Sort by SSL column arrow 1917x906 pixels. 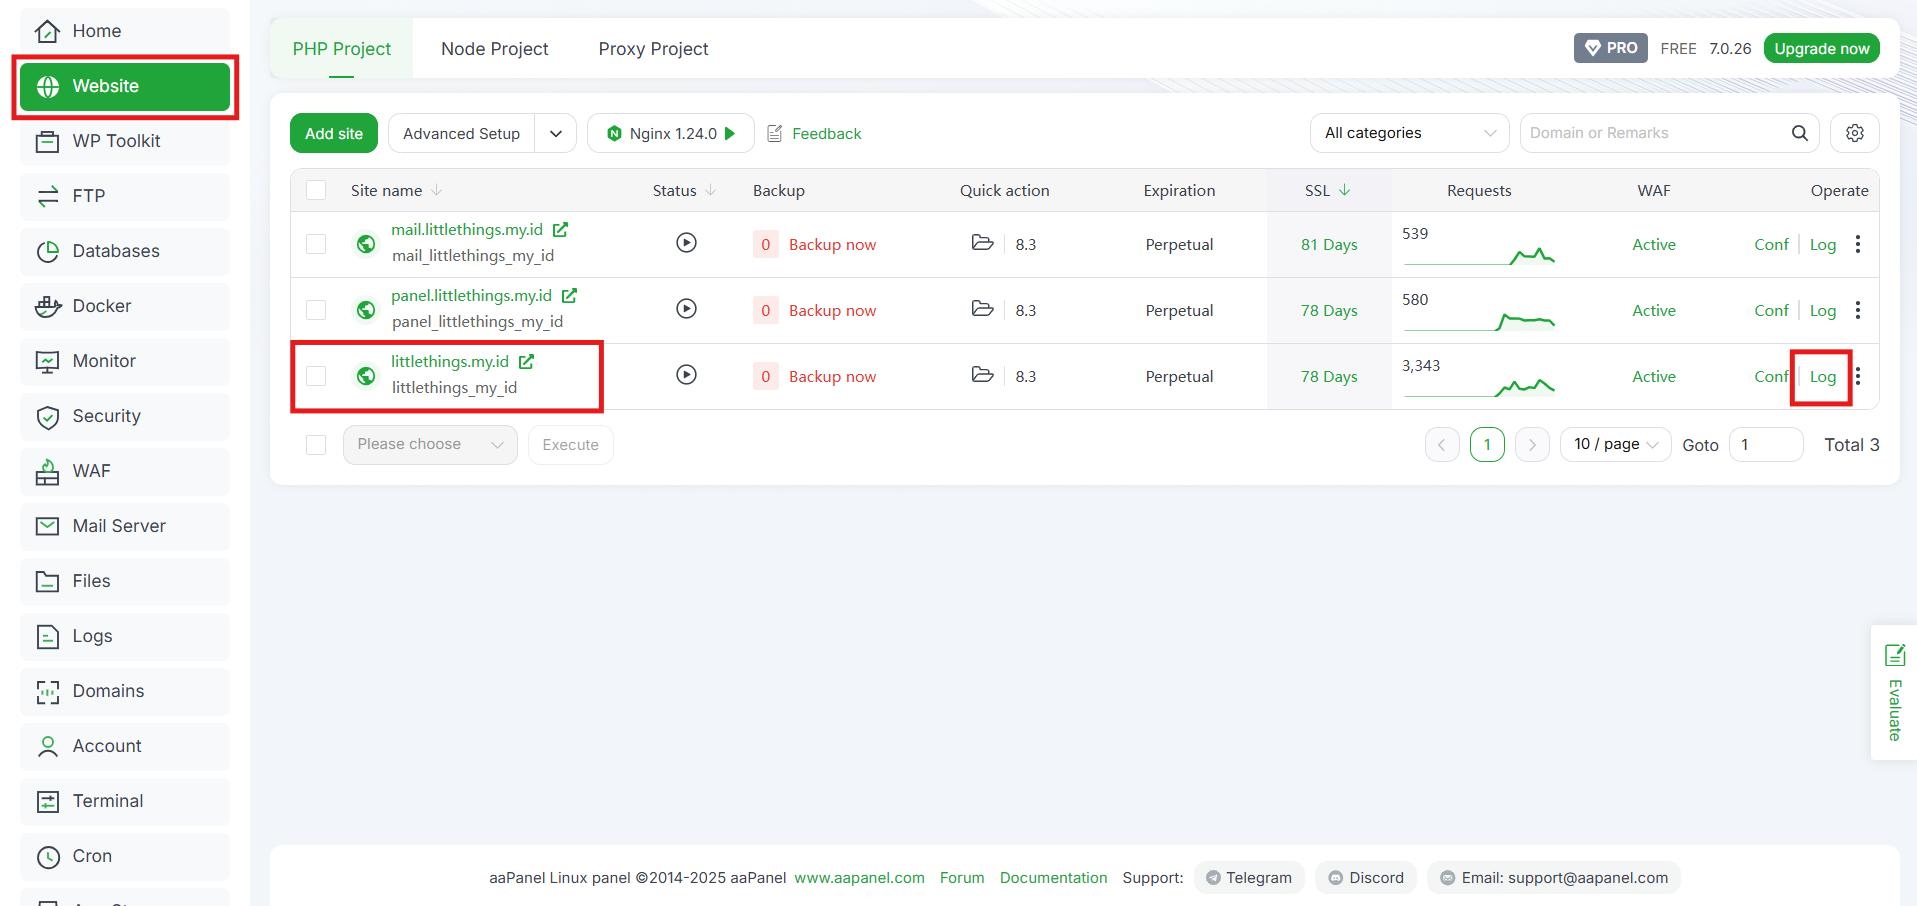(1345, 190)
